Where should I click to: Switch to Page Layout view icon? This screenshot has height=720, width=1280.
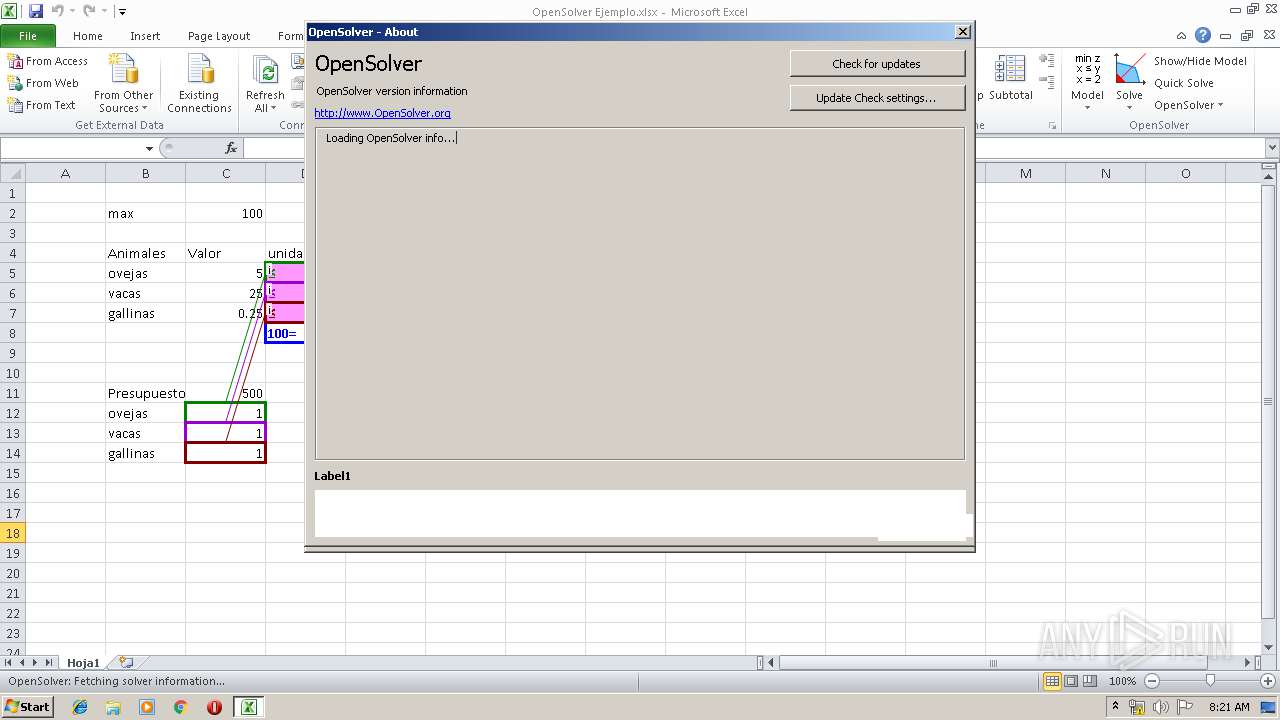tap(1071, 681)
